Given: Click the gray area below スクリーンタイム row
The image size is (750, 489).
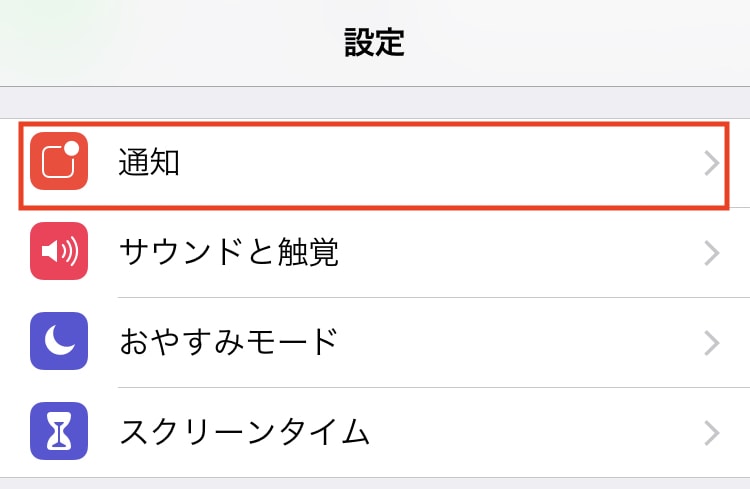Looking at the screenshot, I should [375, 484].
